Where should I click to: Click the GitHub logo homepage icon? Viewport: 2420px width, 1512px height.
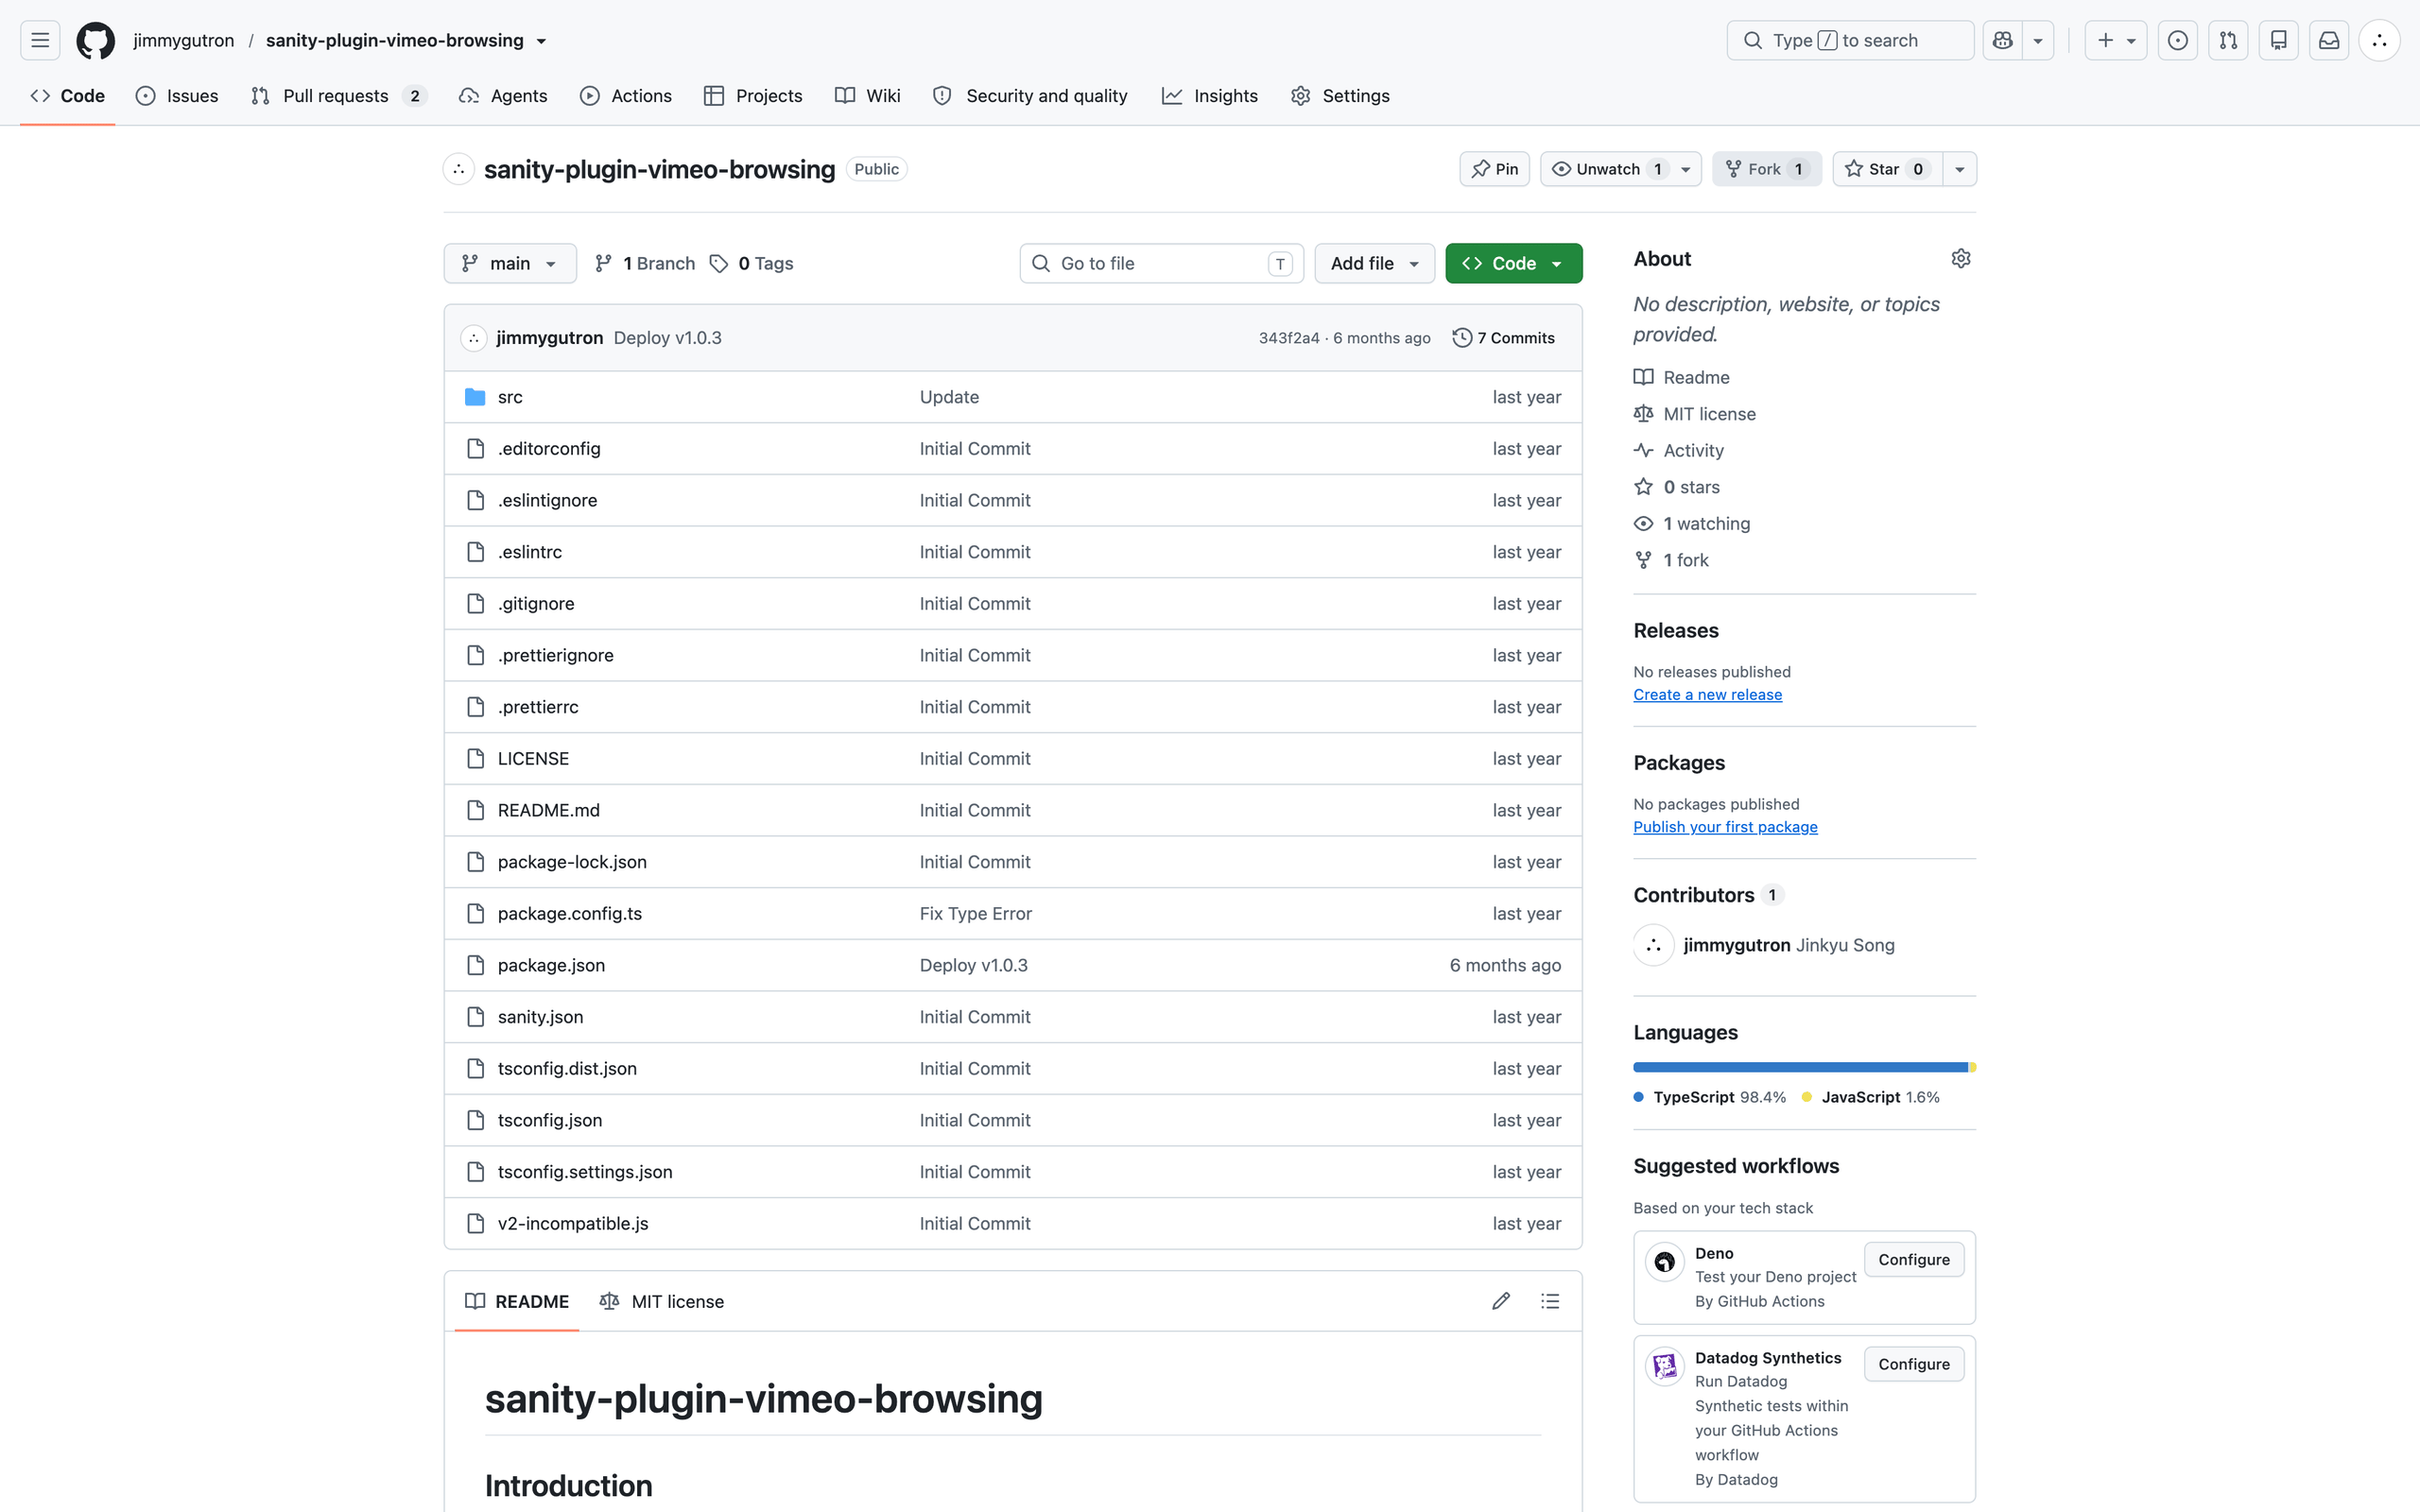point(96,40)
